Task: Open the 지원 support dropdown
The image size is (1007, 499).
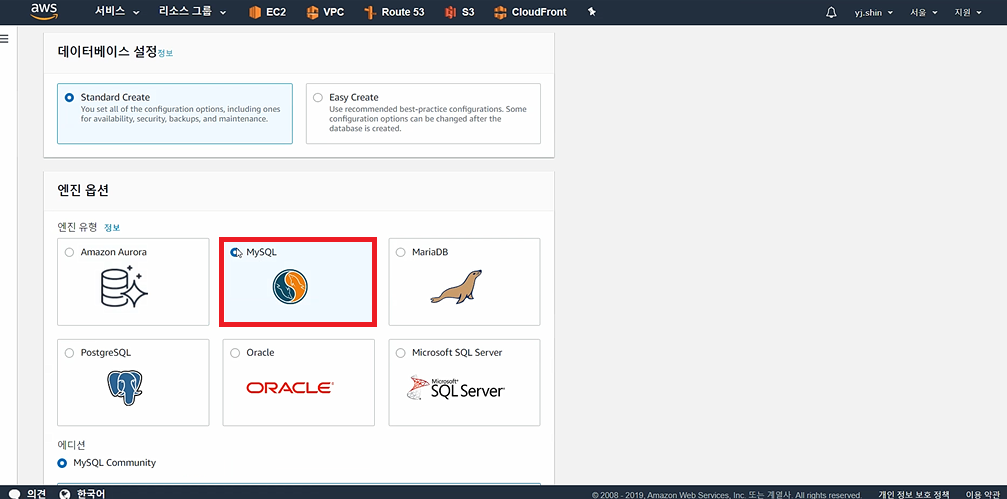Action: tap(968, 12)
